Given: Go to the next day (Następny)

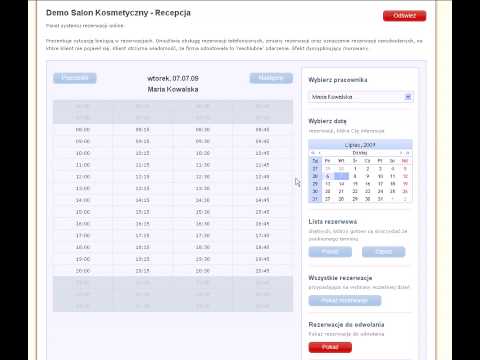Looking at the screenshot, I should pyautogui.click(x=271, y=78).
